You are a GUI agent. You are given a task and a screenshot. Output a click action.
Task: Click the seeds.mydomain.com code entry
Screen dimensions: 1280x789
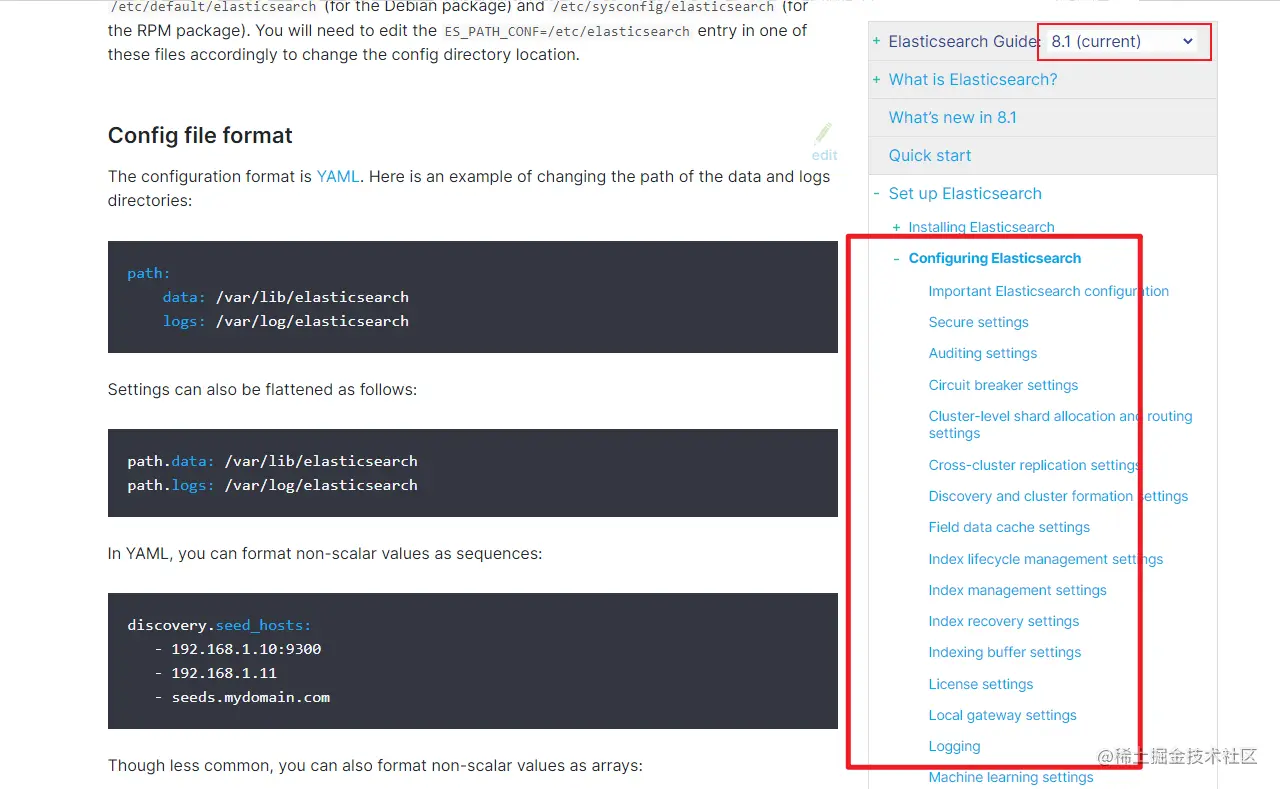tap(250, 697)
